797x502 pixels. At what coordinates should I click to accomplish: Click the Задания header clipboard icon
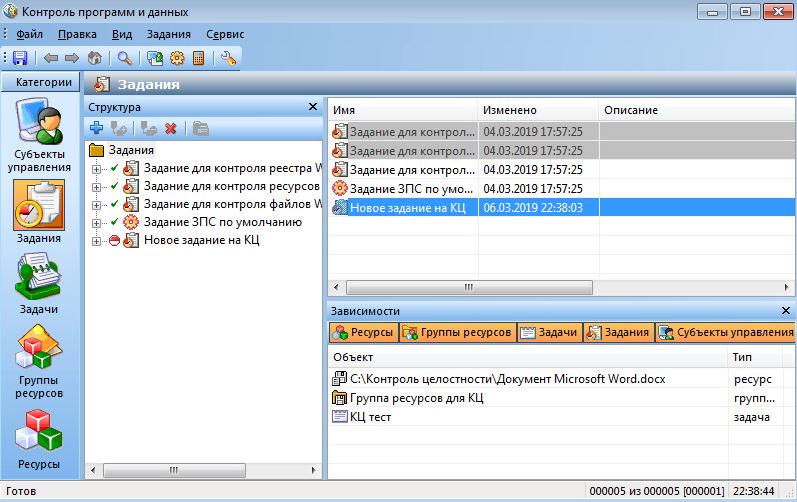102,84
